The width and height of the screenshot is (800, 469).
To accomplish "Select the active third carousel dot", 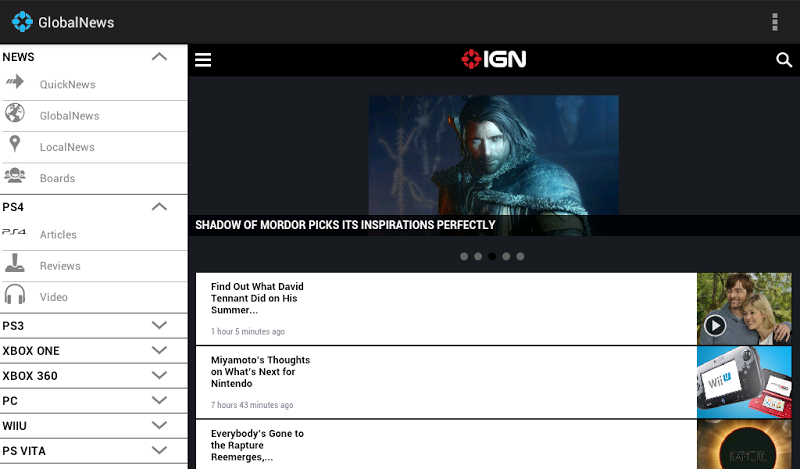I will (492, 256).
